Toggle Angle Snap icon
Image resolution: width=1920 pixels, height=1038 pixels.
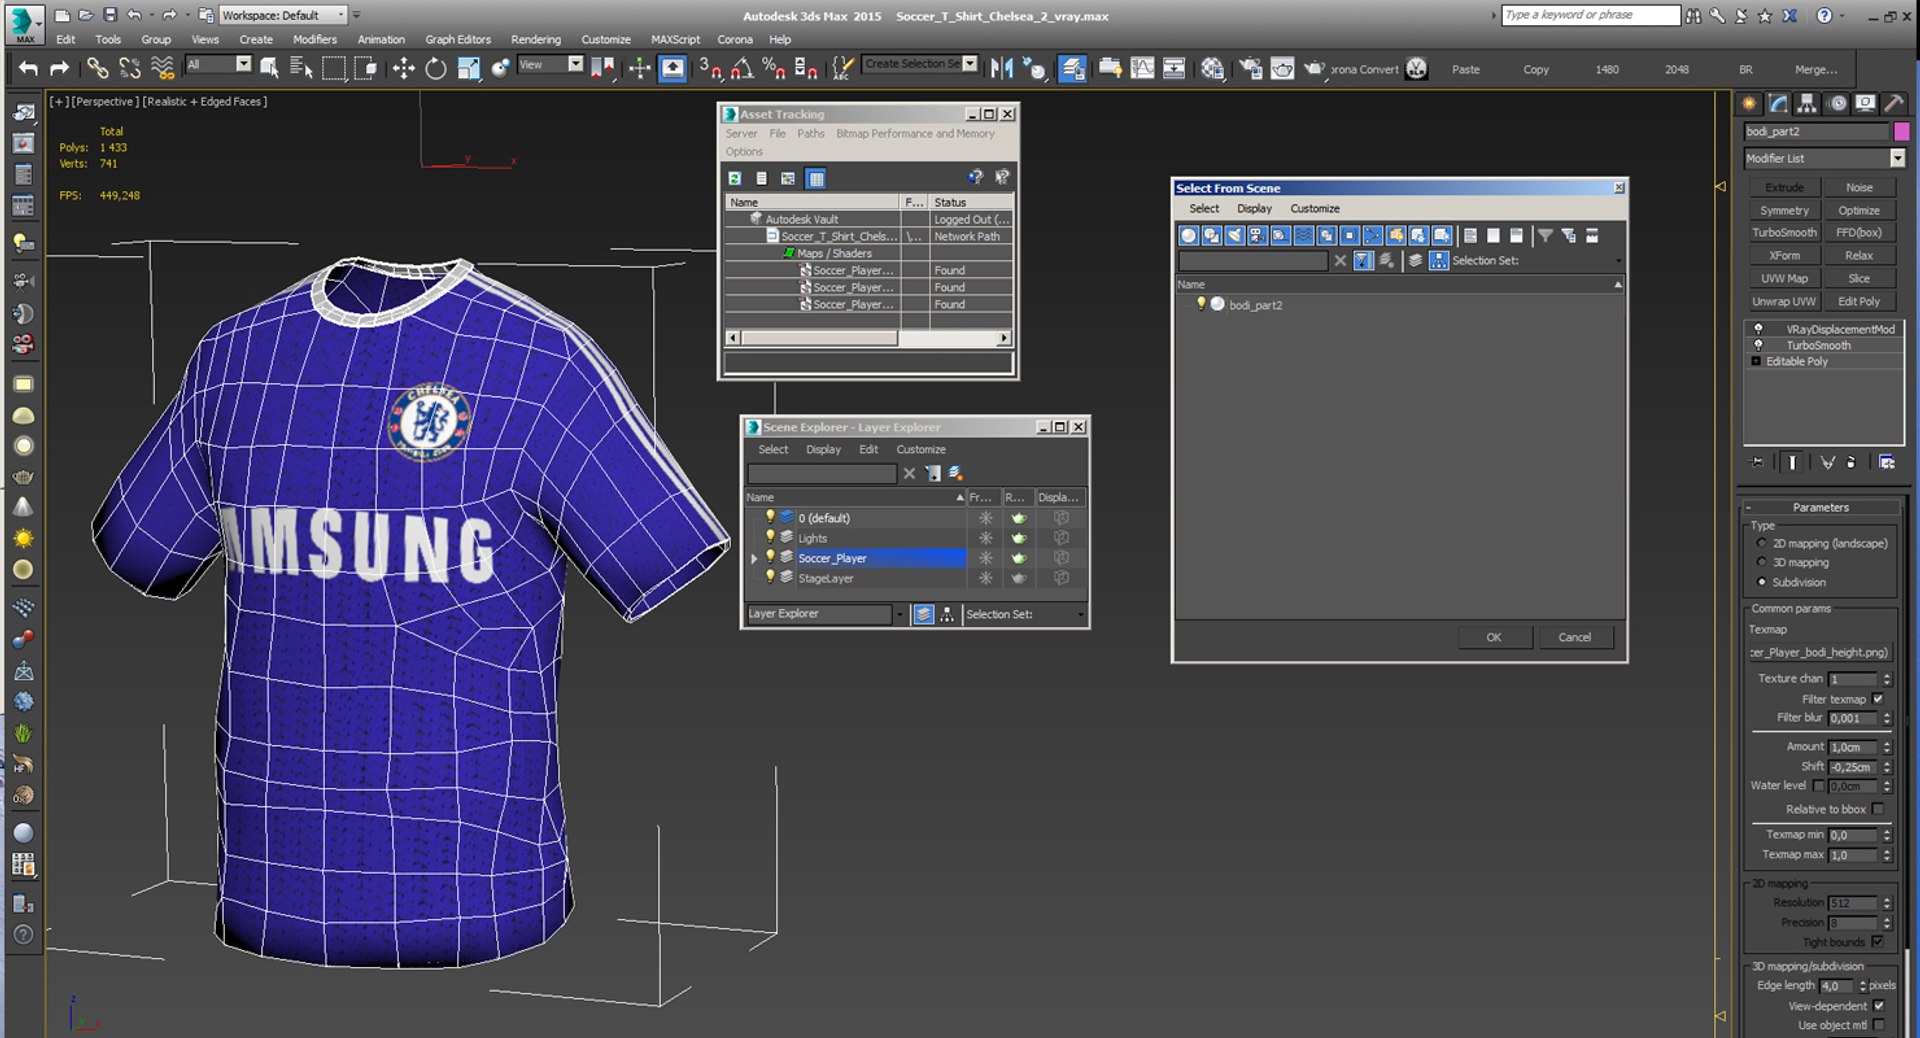coord(742,68)
